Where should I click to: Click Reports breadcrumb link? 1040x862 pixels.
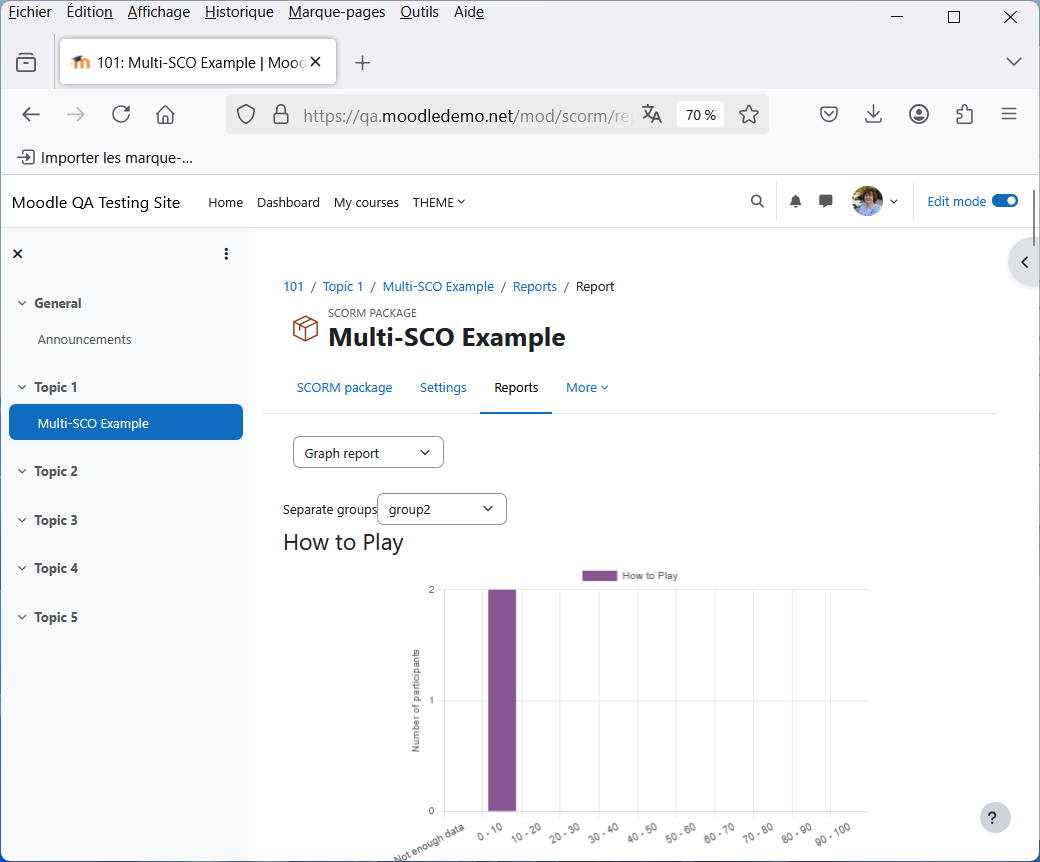click(x=535, y=286)
